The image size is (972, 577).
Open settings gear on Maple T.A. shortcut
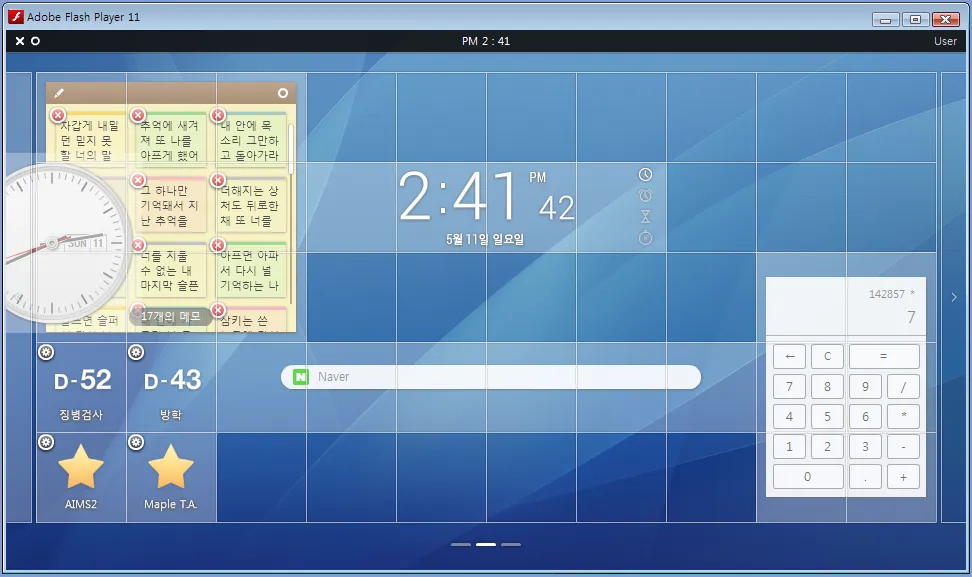click(136, 443)
